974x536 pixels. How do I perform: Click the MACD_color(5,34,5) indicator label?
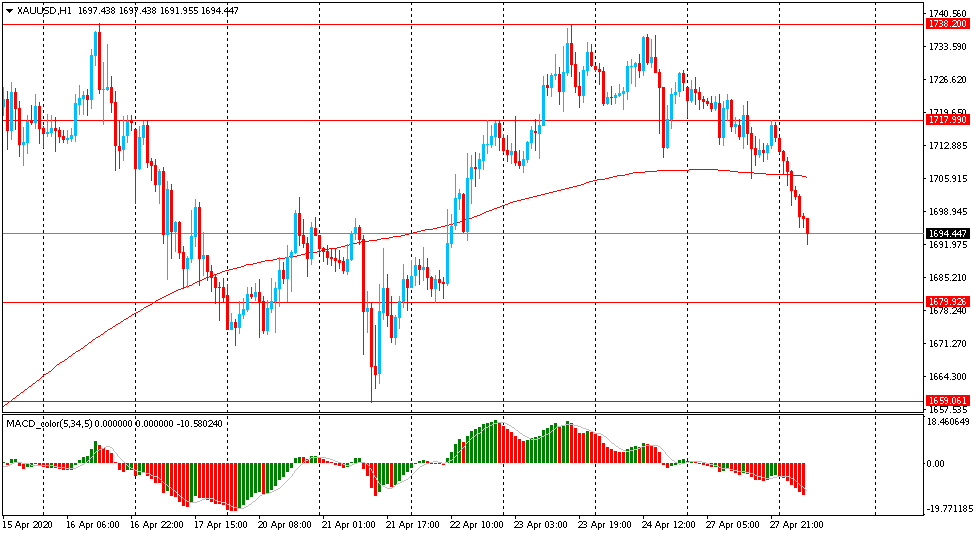pos(50,424)
